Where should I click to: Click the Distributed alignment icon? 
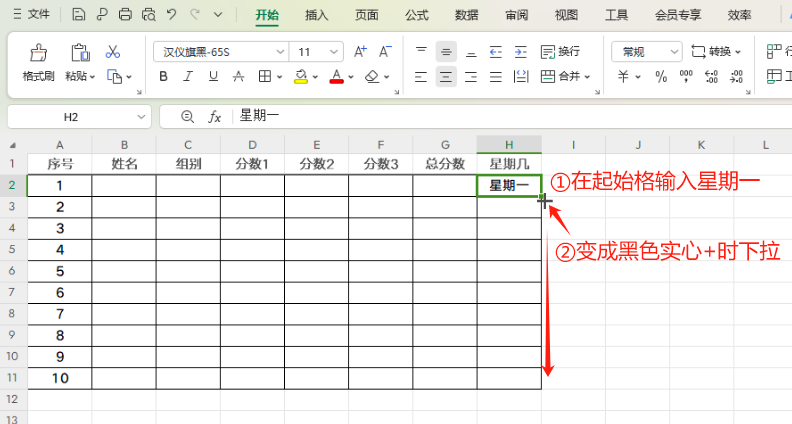521,77
